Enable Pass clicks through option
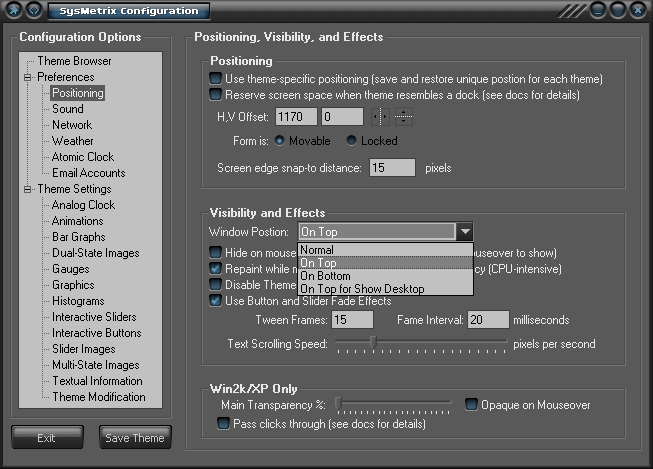 pyautogui.click(x=223, y=424)
